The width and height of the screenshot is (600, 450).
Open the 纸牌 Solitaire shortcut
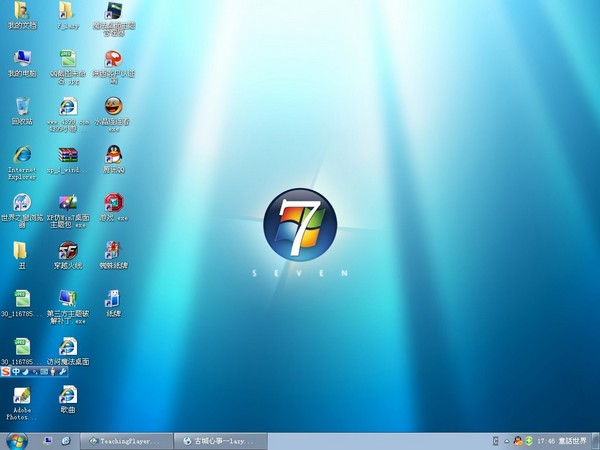[113, 298]
